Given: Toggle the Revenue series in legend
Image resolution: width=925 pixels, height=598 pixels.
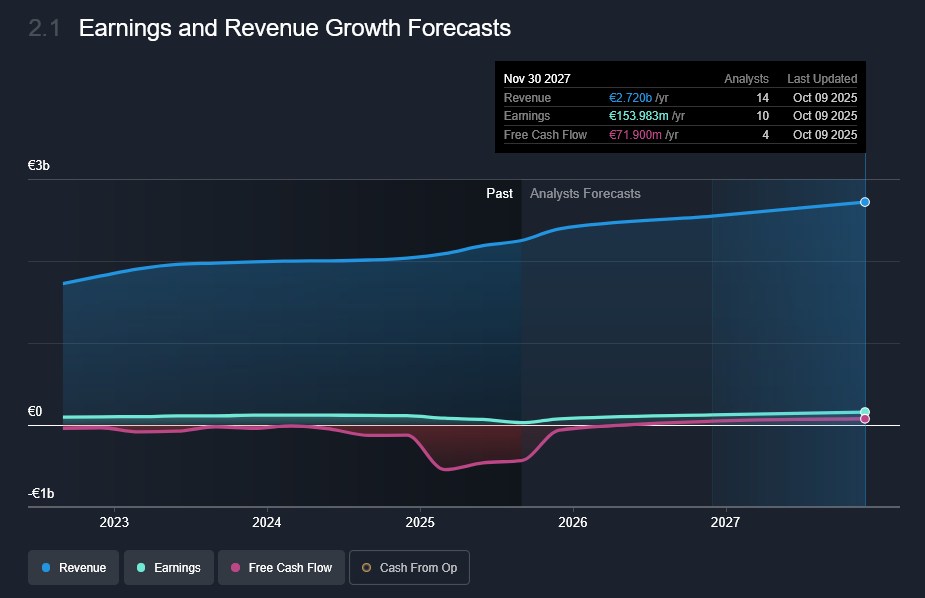Looking at the screenshot, I should click(x=73, y=568).
